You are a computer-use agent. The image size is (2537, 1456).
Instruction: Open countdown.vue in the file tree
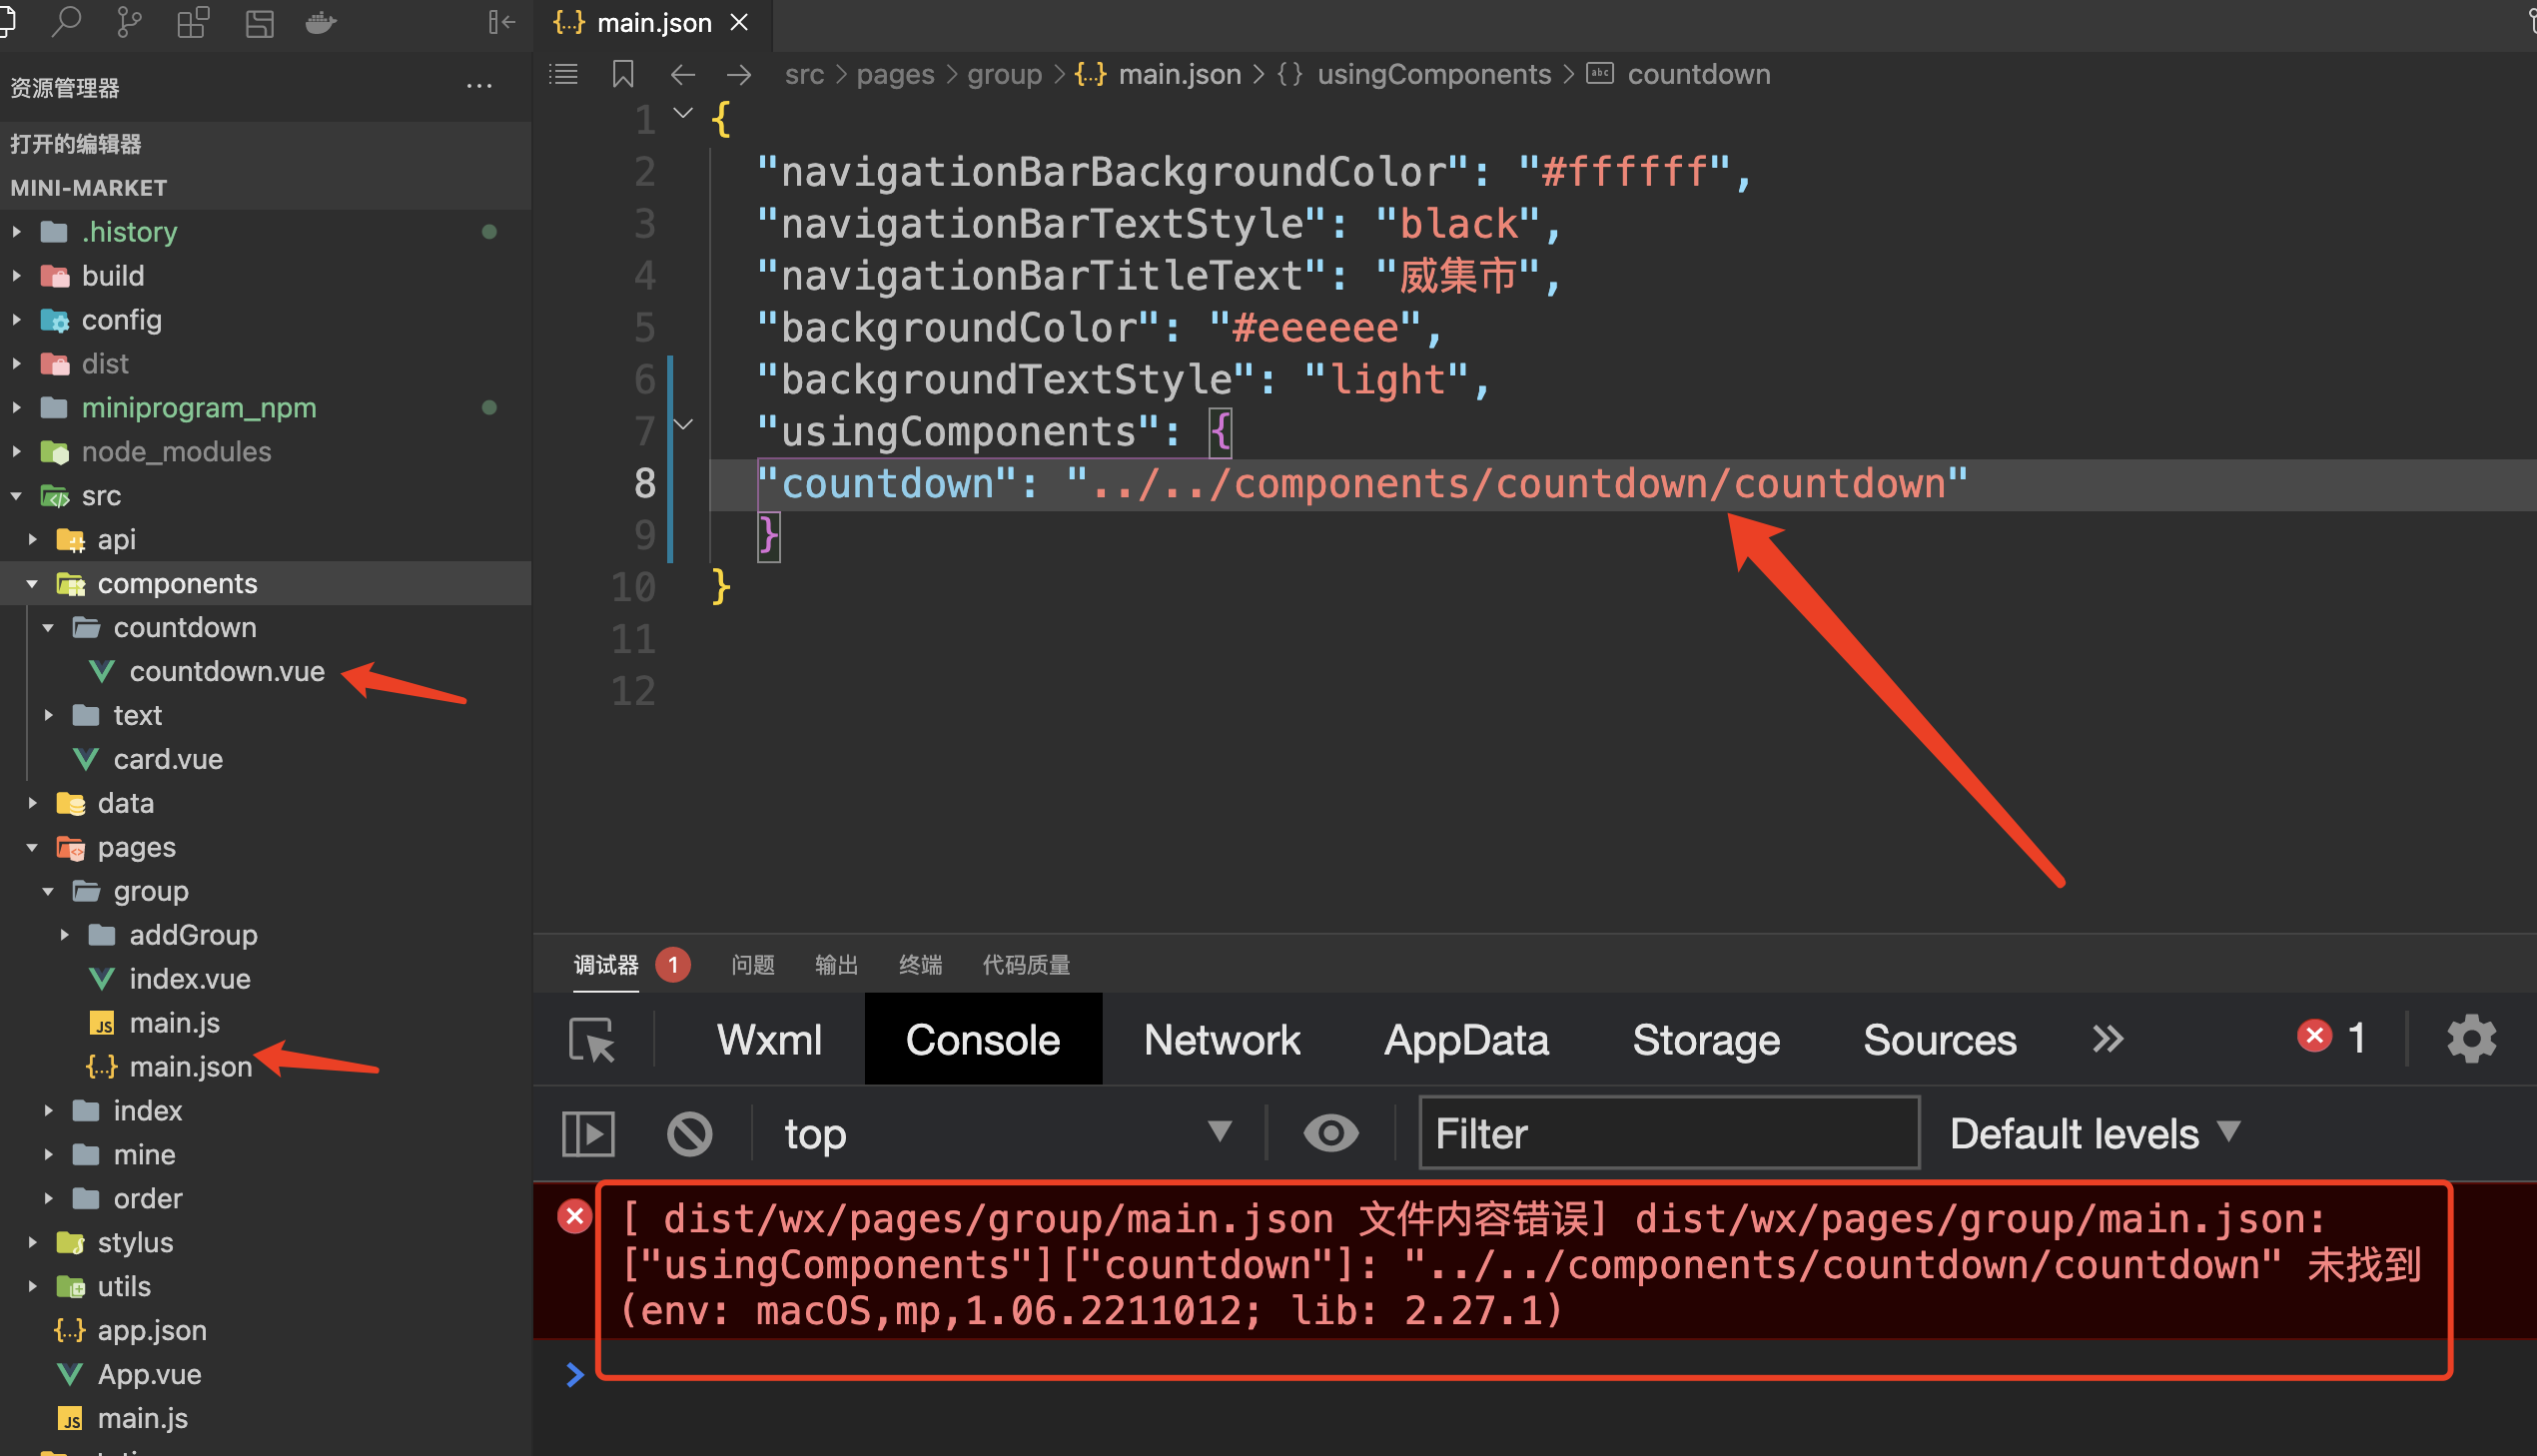[227, 672]
